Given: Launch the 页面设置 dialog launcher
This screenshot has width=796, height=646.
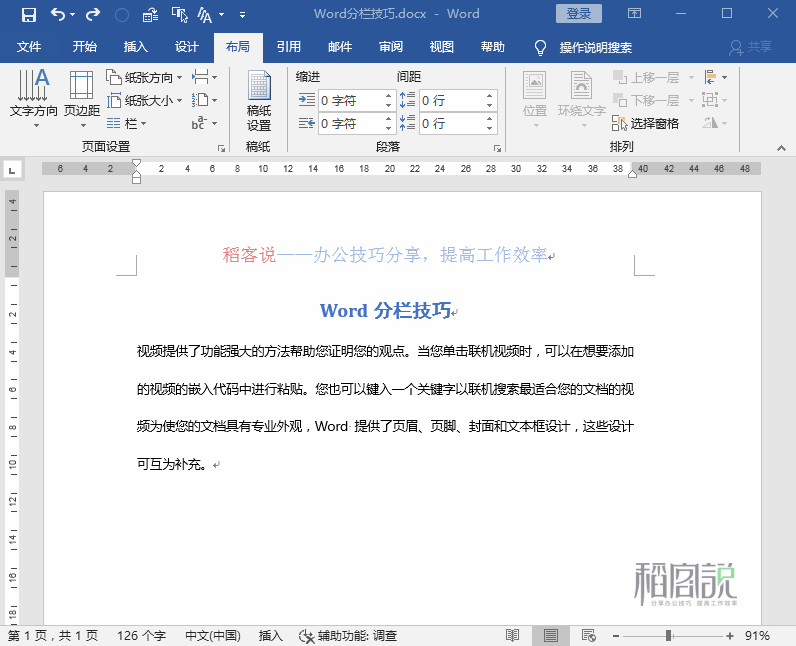Looking at the screenshot, I should [x=221, y=148].
